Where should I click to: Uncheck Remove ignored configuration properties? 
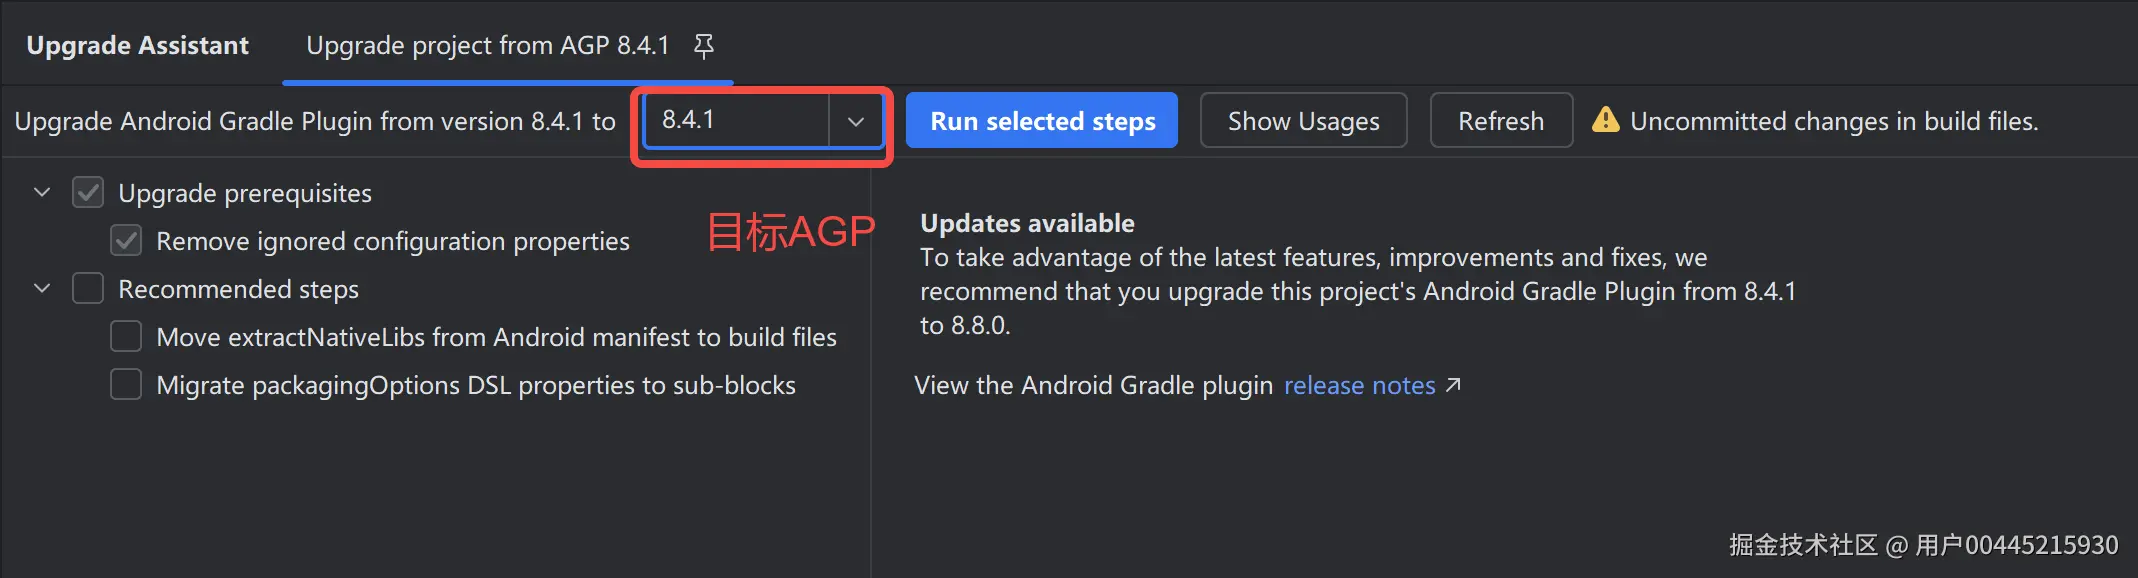126,241
